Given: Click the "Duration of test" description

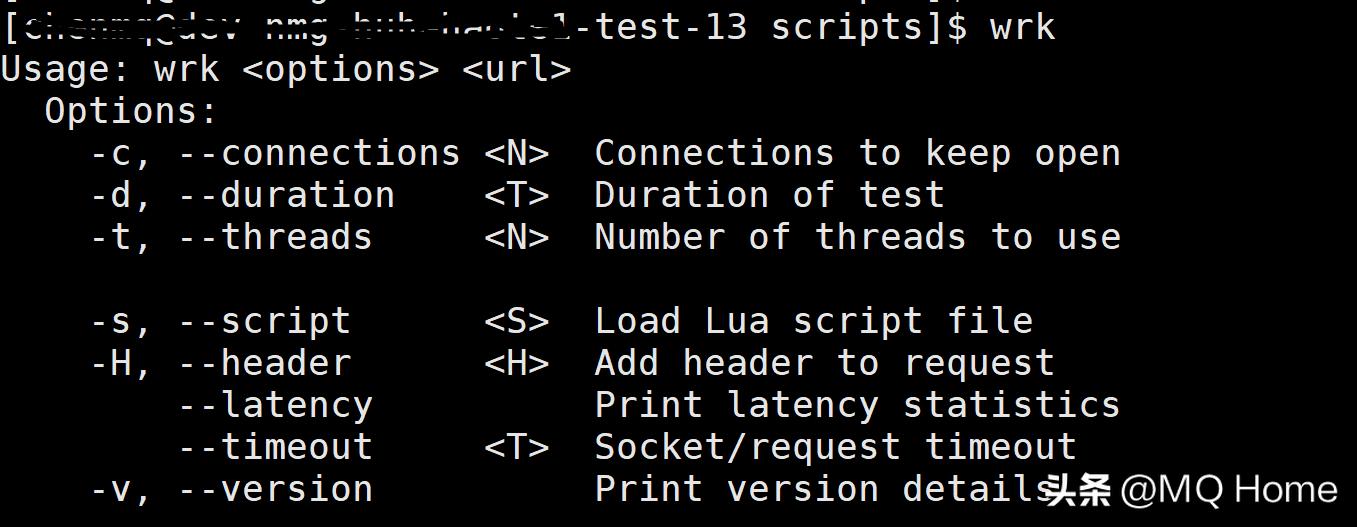Looking at the screenshot, I should 769,196.
